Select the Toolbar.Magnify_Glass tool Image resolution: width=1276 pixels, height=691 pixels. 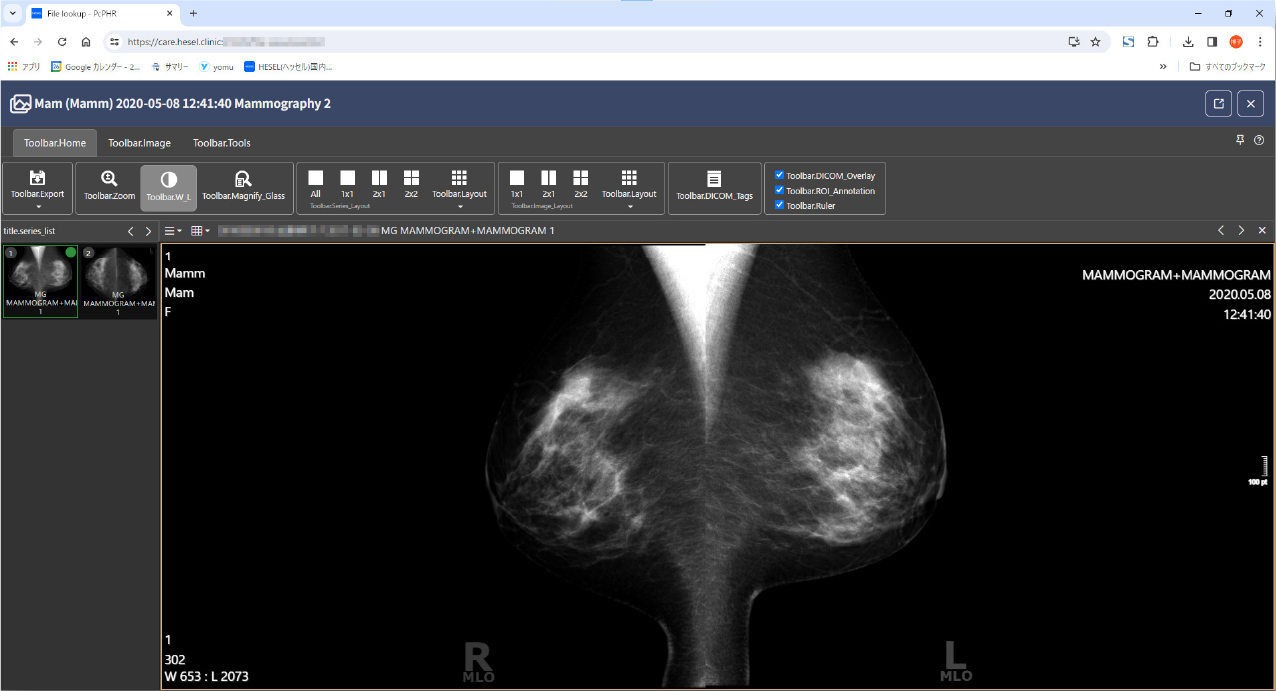click(243, 186)
